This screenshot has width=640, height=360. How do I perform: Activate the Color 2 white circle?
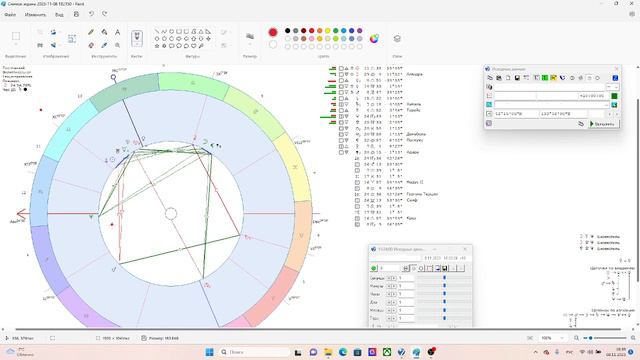(273, 44)
